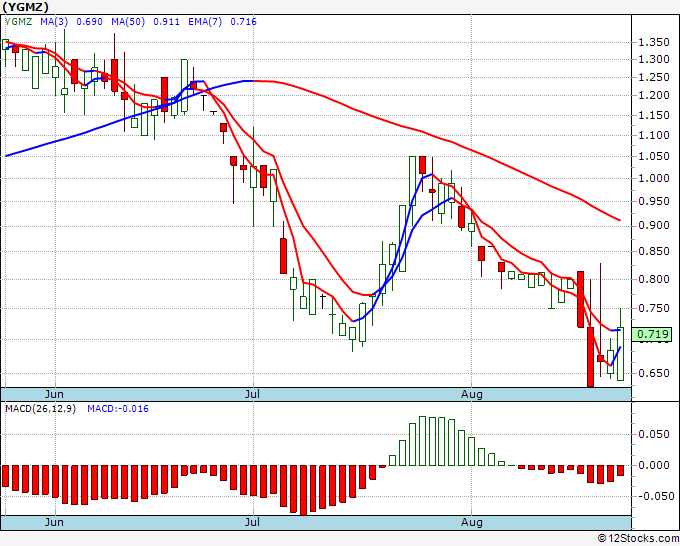The image size is (680, 546).
Task: Click Aug on the price chart time axis
Action: pos(471,394)
